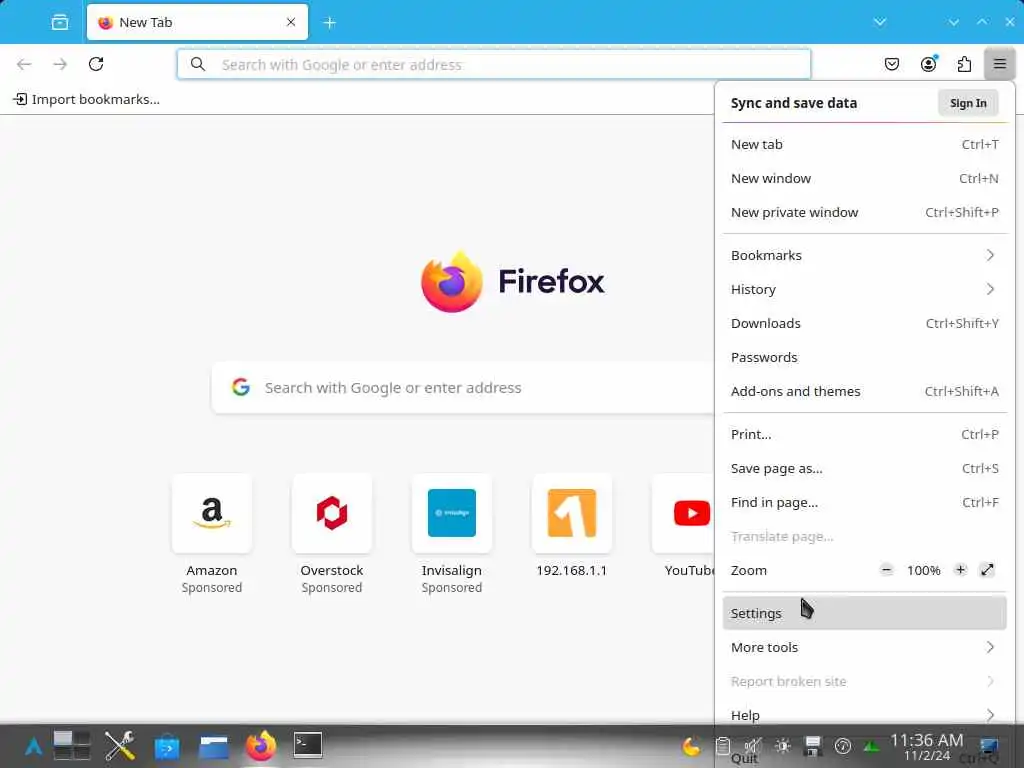Open Settings from the menu
1024x768 pixels.
coord(865,613)
